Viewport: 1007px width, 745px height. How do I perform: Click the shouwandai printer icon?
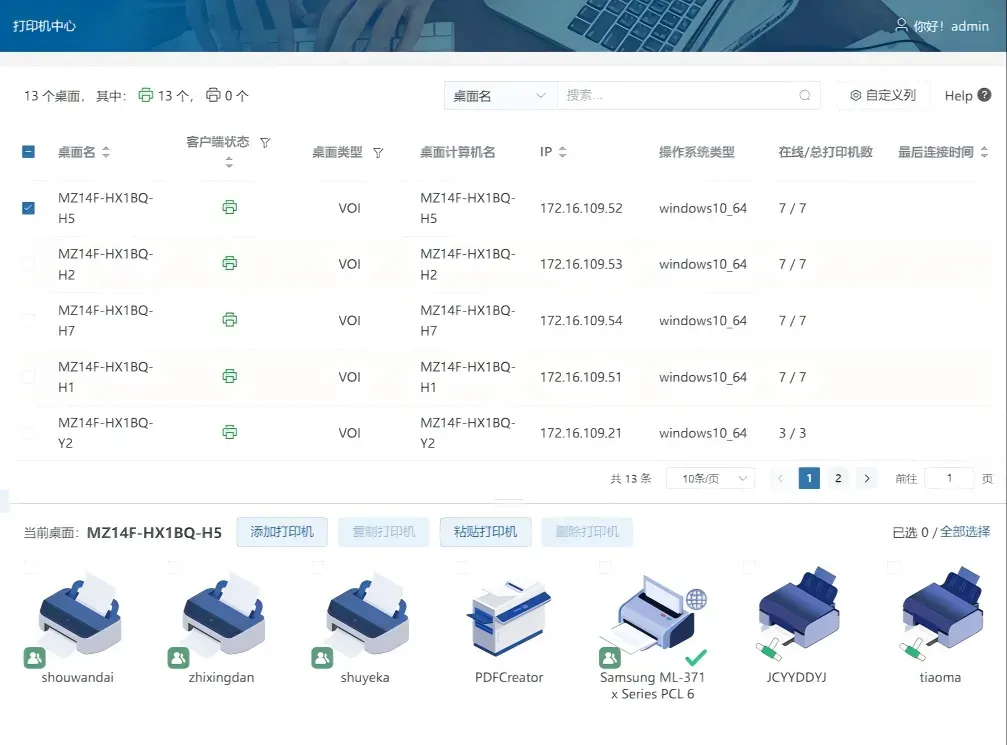click(78, 616)
